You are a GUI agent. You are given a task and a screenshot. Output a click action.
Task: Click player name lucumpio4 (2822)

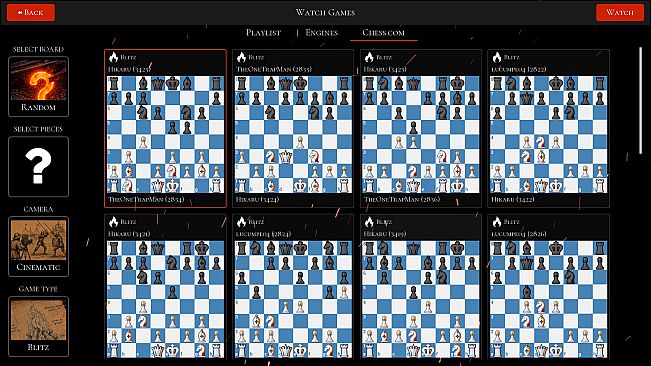click(519, 69)
